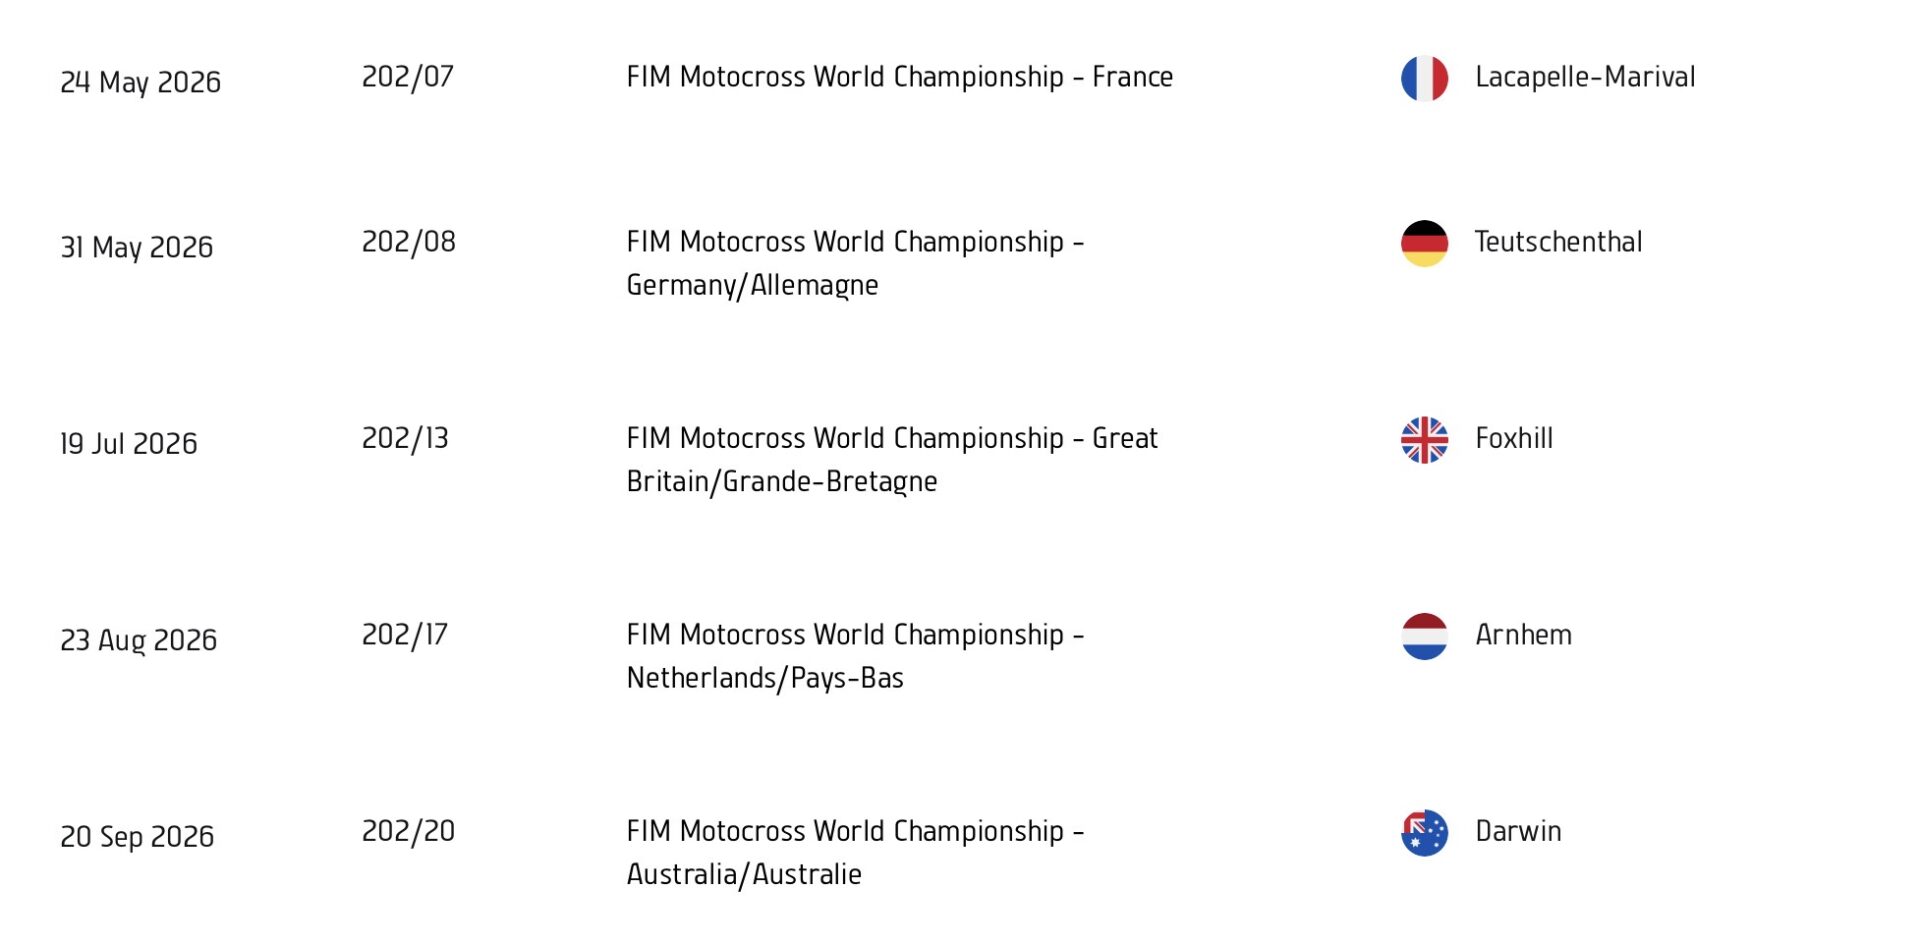Click event code 202/07
1920x944 pixels.
(407, 77)
